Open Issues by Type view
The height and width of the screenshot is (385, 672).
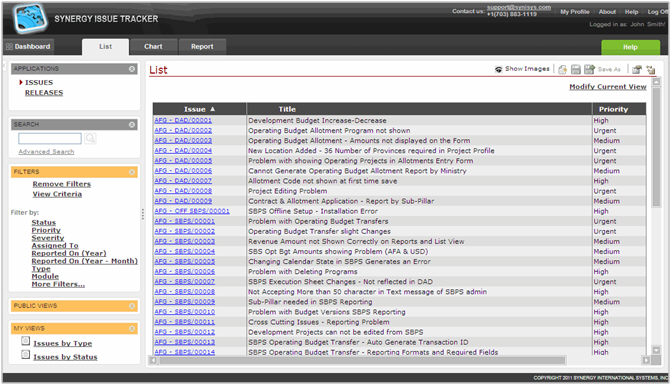(63, 343)
